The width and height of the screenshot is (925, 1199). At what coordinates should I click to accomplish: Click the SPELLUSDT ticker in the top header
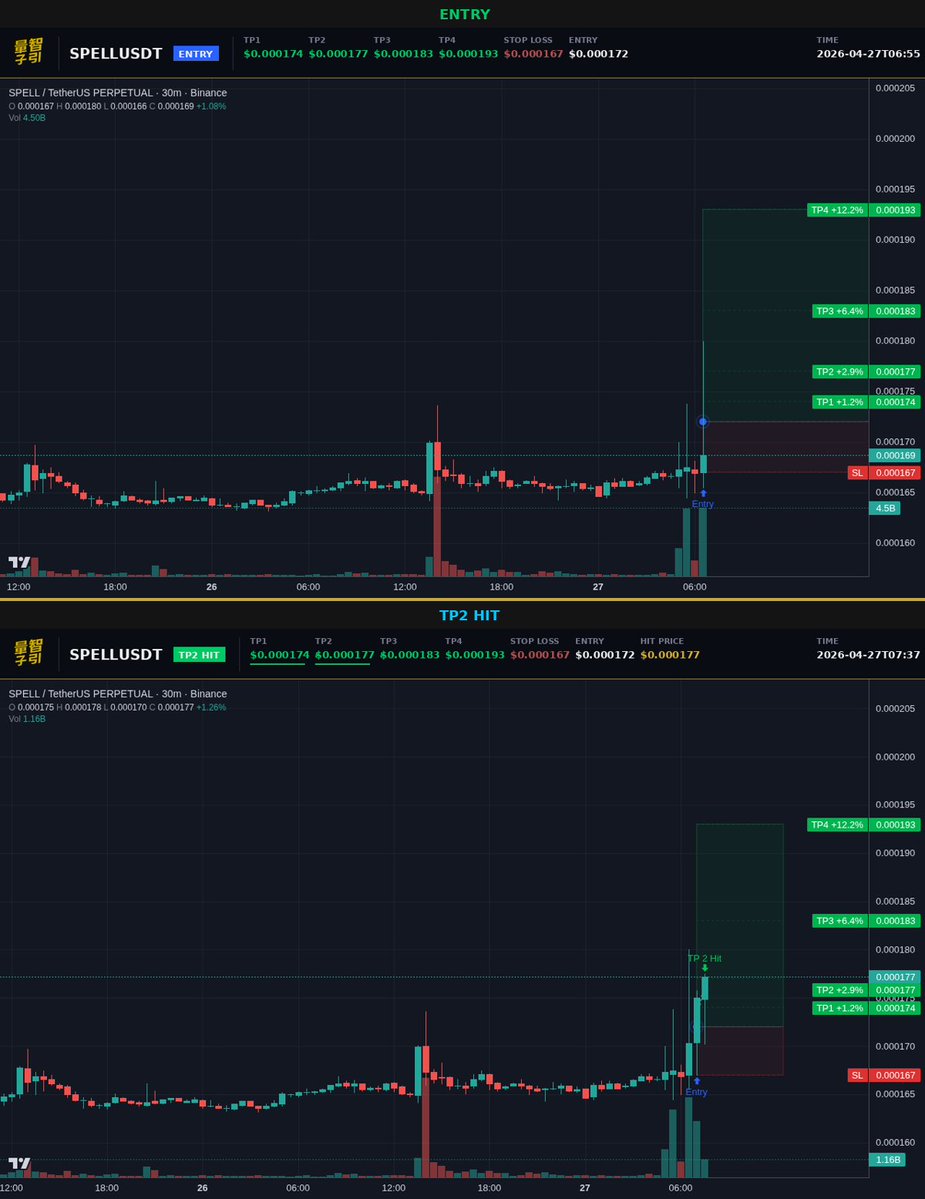(x=115, y=53)
